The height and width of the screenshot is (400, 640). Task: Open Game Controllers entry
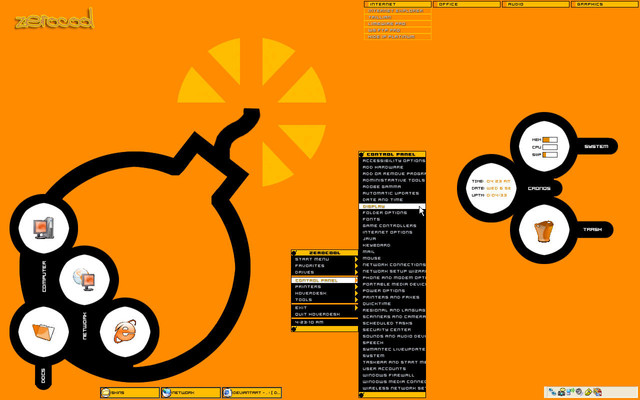(x=392, y=226)
